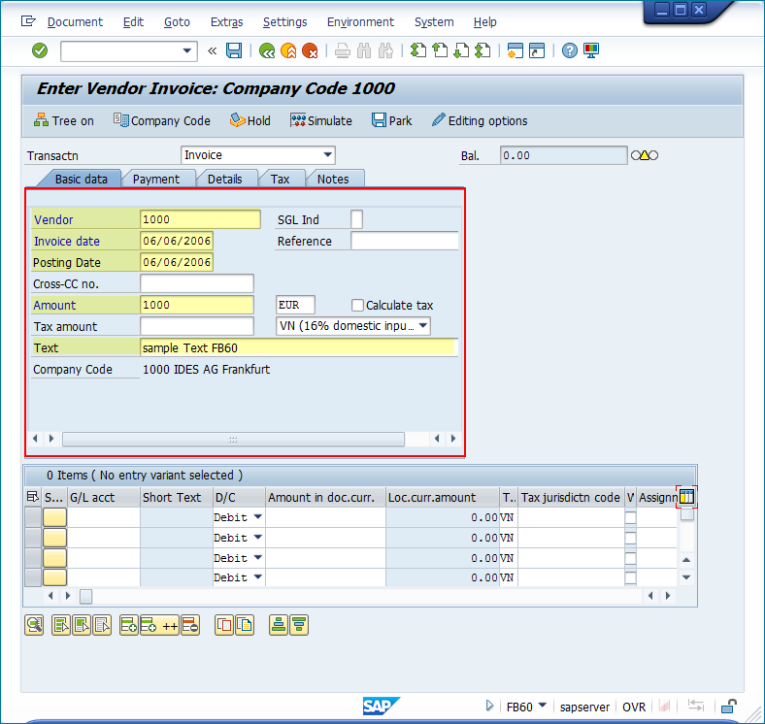Click the green Enter checkmark icon
The height and width of the screenshot is (724, 765).
tap(39, 51)
